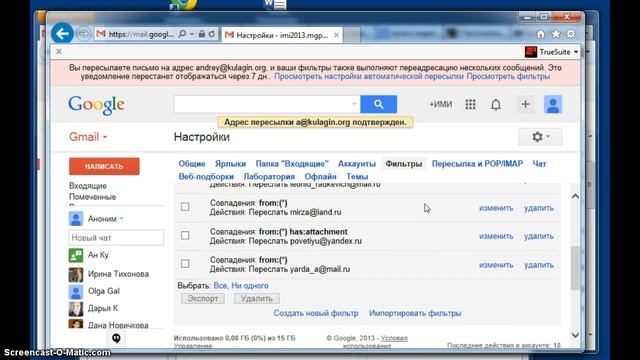Tick checkbox for mirza@land.ru filter
The height and width of the screenshot is (360, 640).
[185, 207]
